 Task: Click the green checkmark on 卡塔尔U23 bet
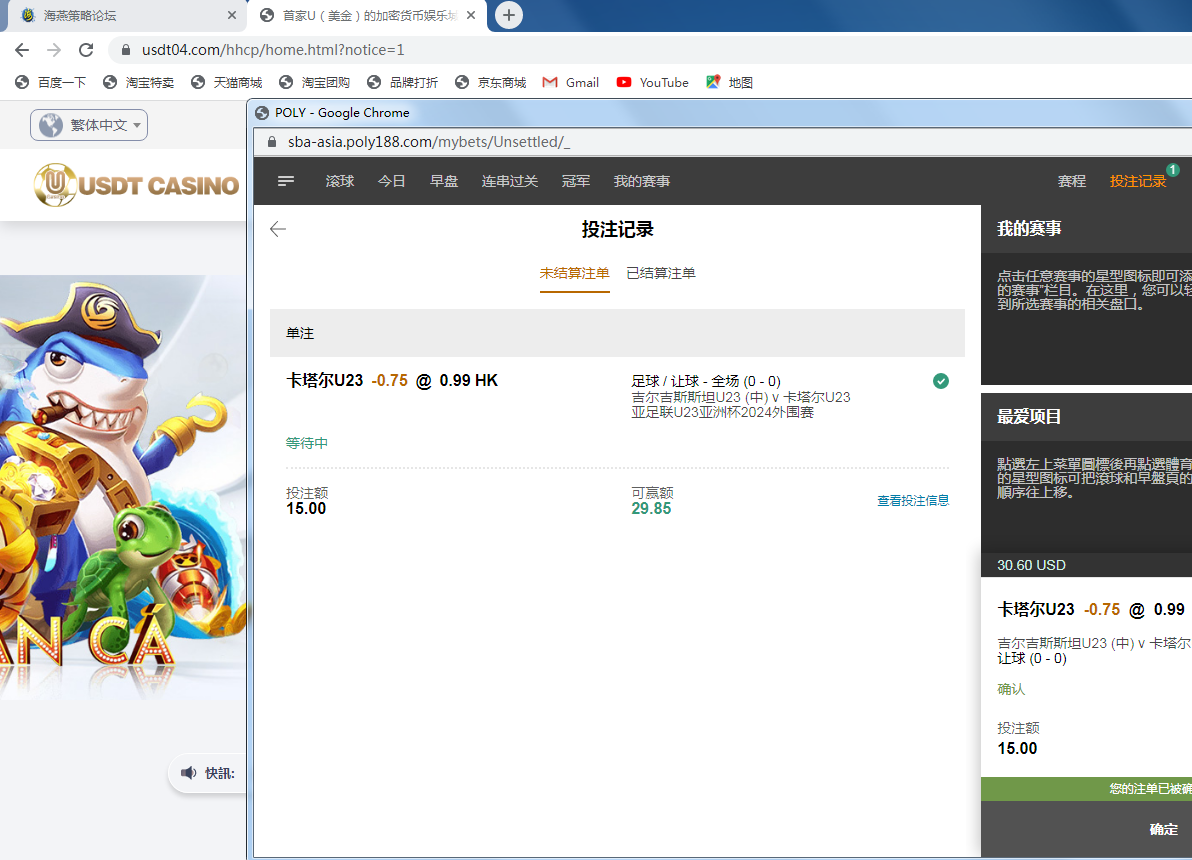point(940,381)
